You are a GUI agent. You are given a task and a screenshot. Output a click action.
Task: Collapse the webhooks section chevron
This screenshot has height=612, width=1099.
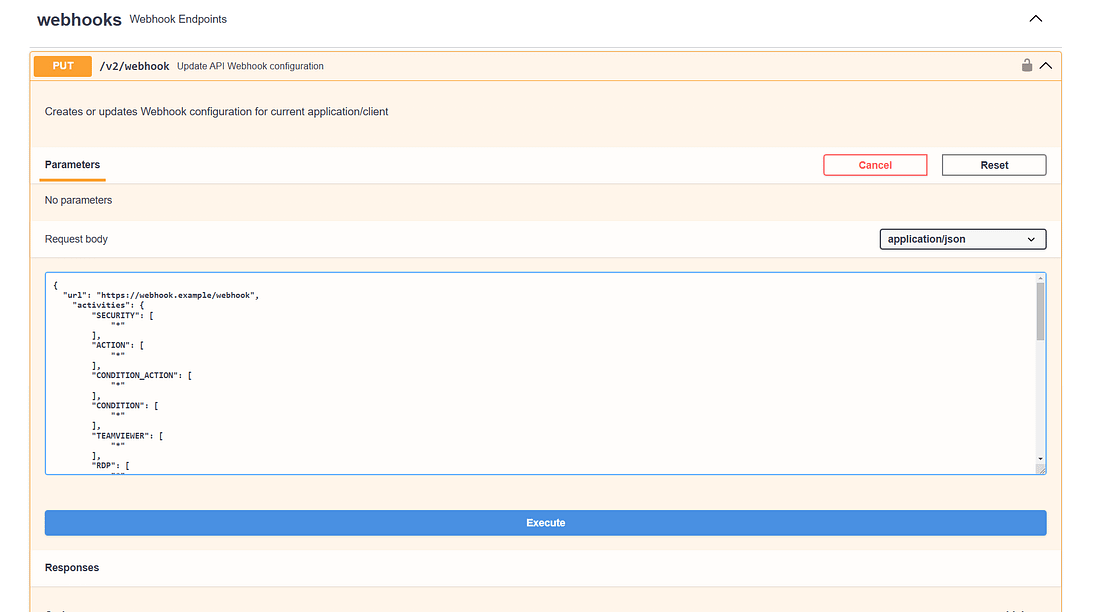1035,19
